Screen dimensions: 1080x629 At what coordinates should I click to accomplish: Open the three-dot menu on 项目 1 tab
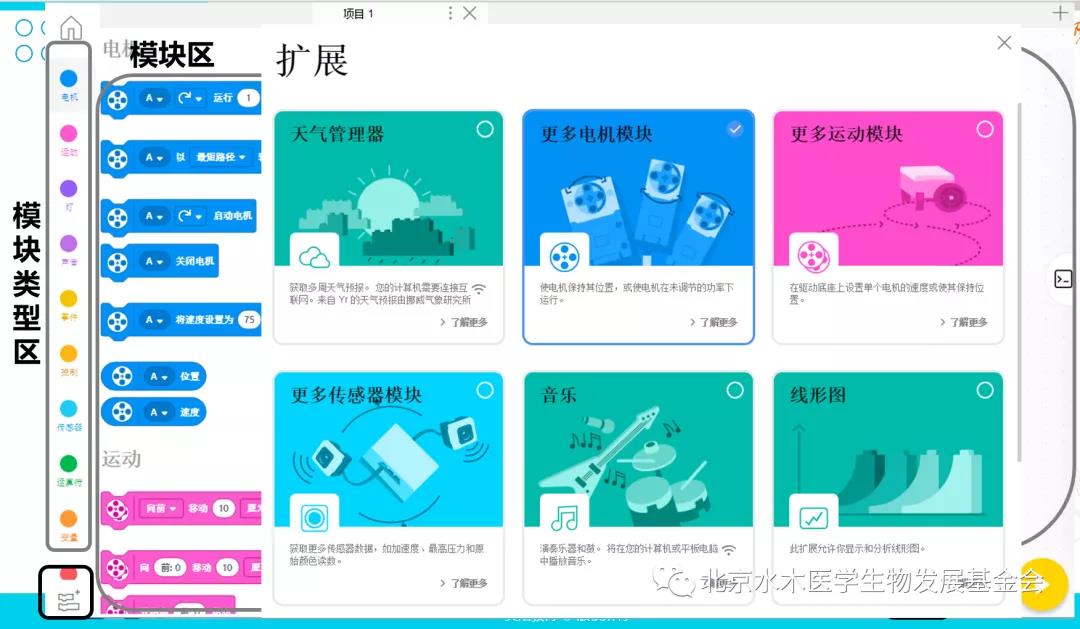[449, 13]
